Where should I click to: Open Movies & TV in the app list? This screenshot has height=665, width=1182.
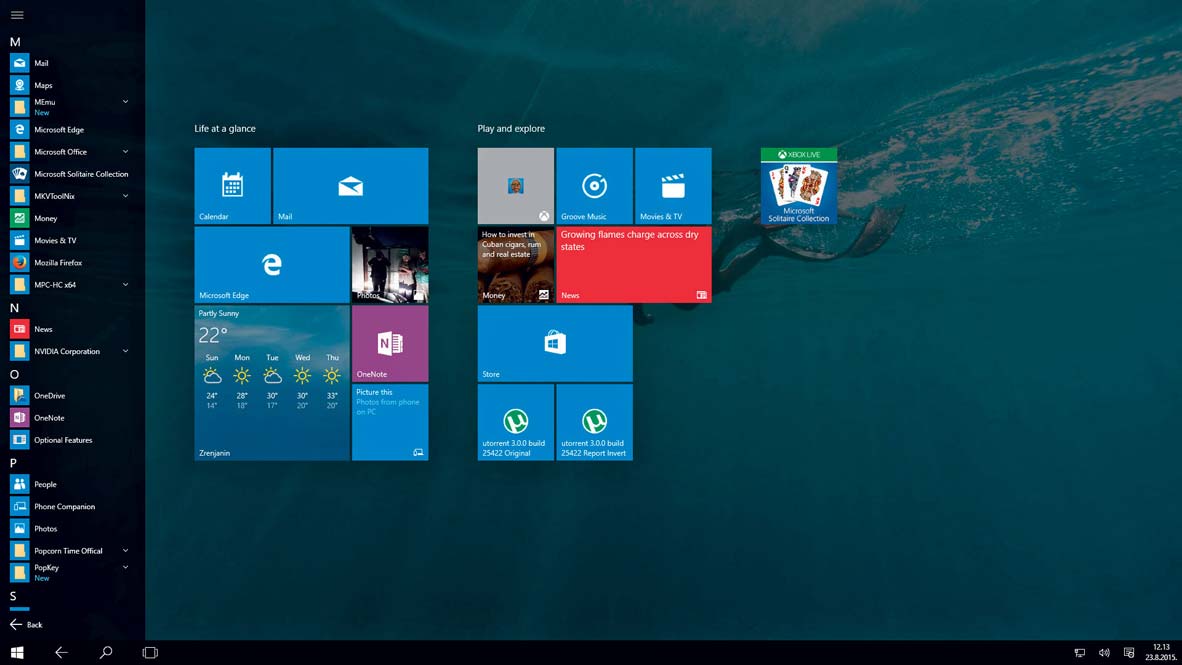[69, 241]
